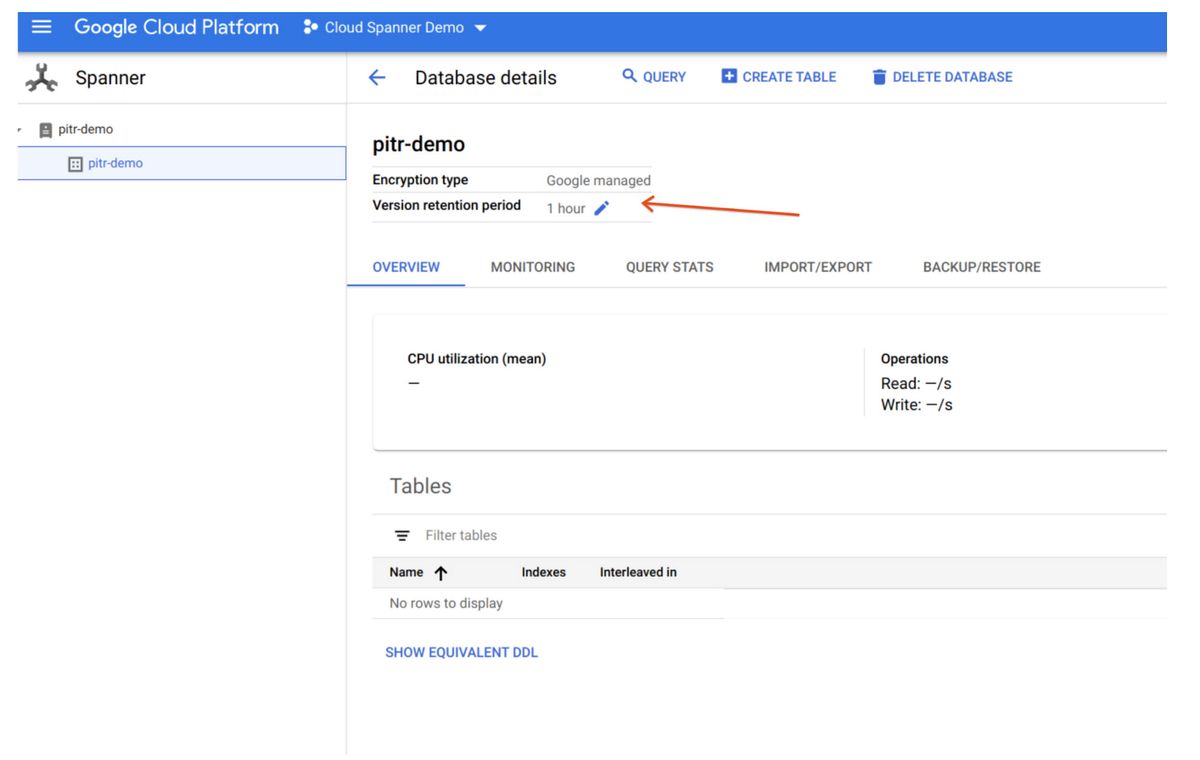Image resolution: width=1200 pixels, height=760 pixels.
Task: Click the 'Version retention period' label
Action: point(446,205)
